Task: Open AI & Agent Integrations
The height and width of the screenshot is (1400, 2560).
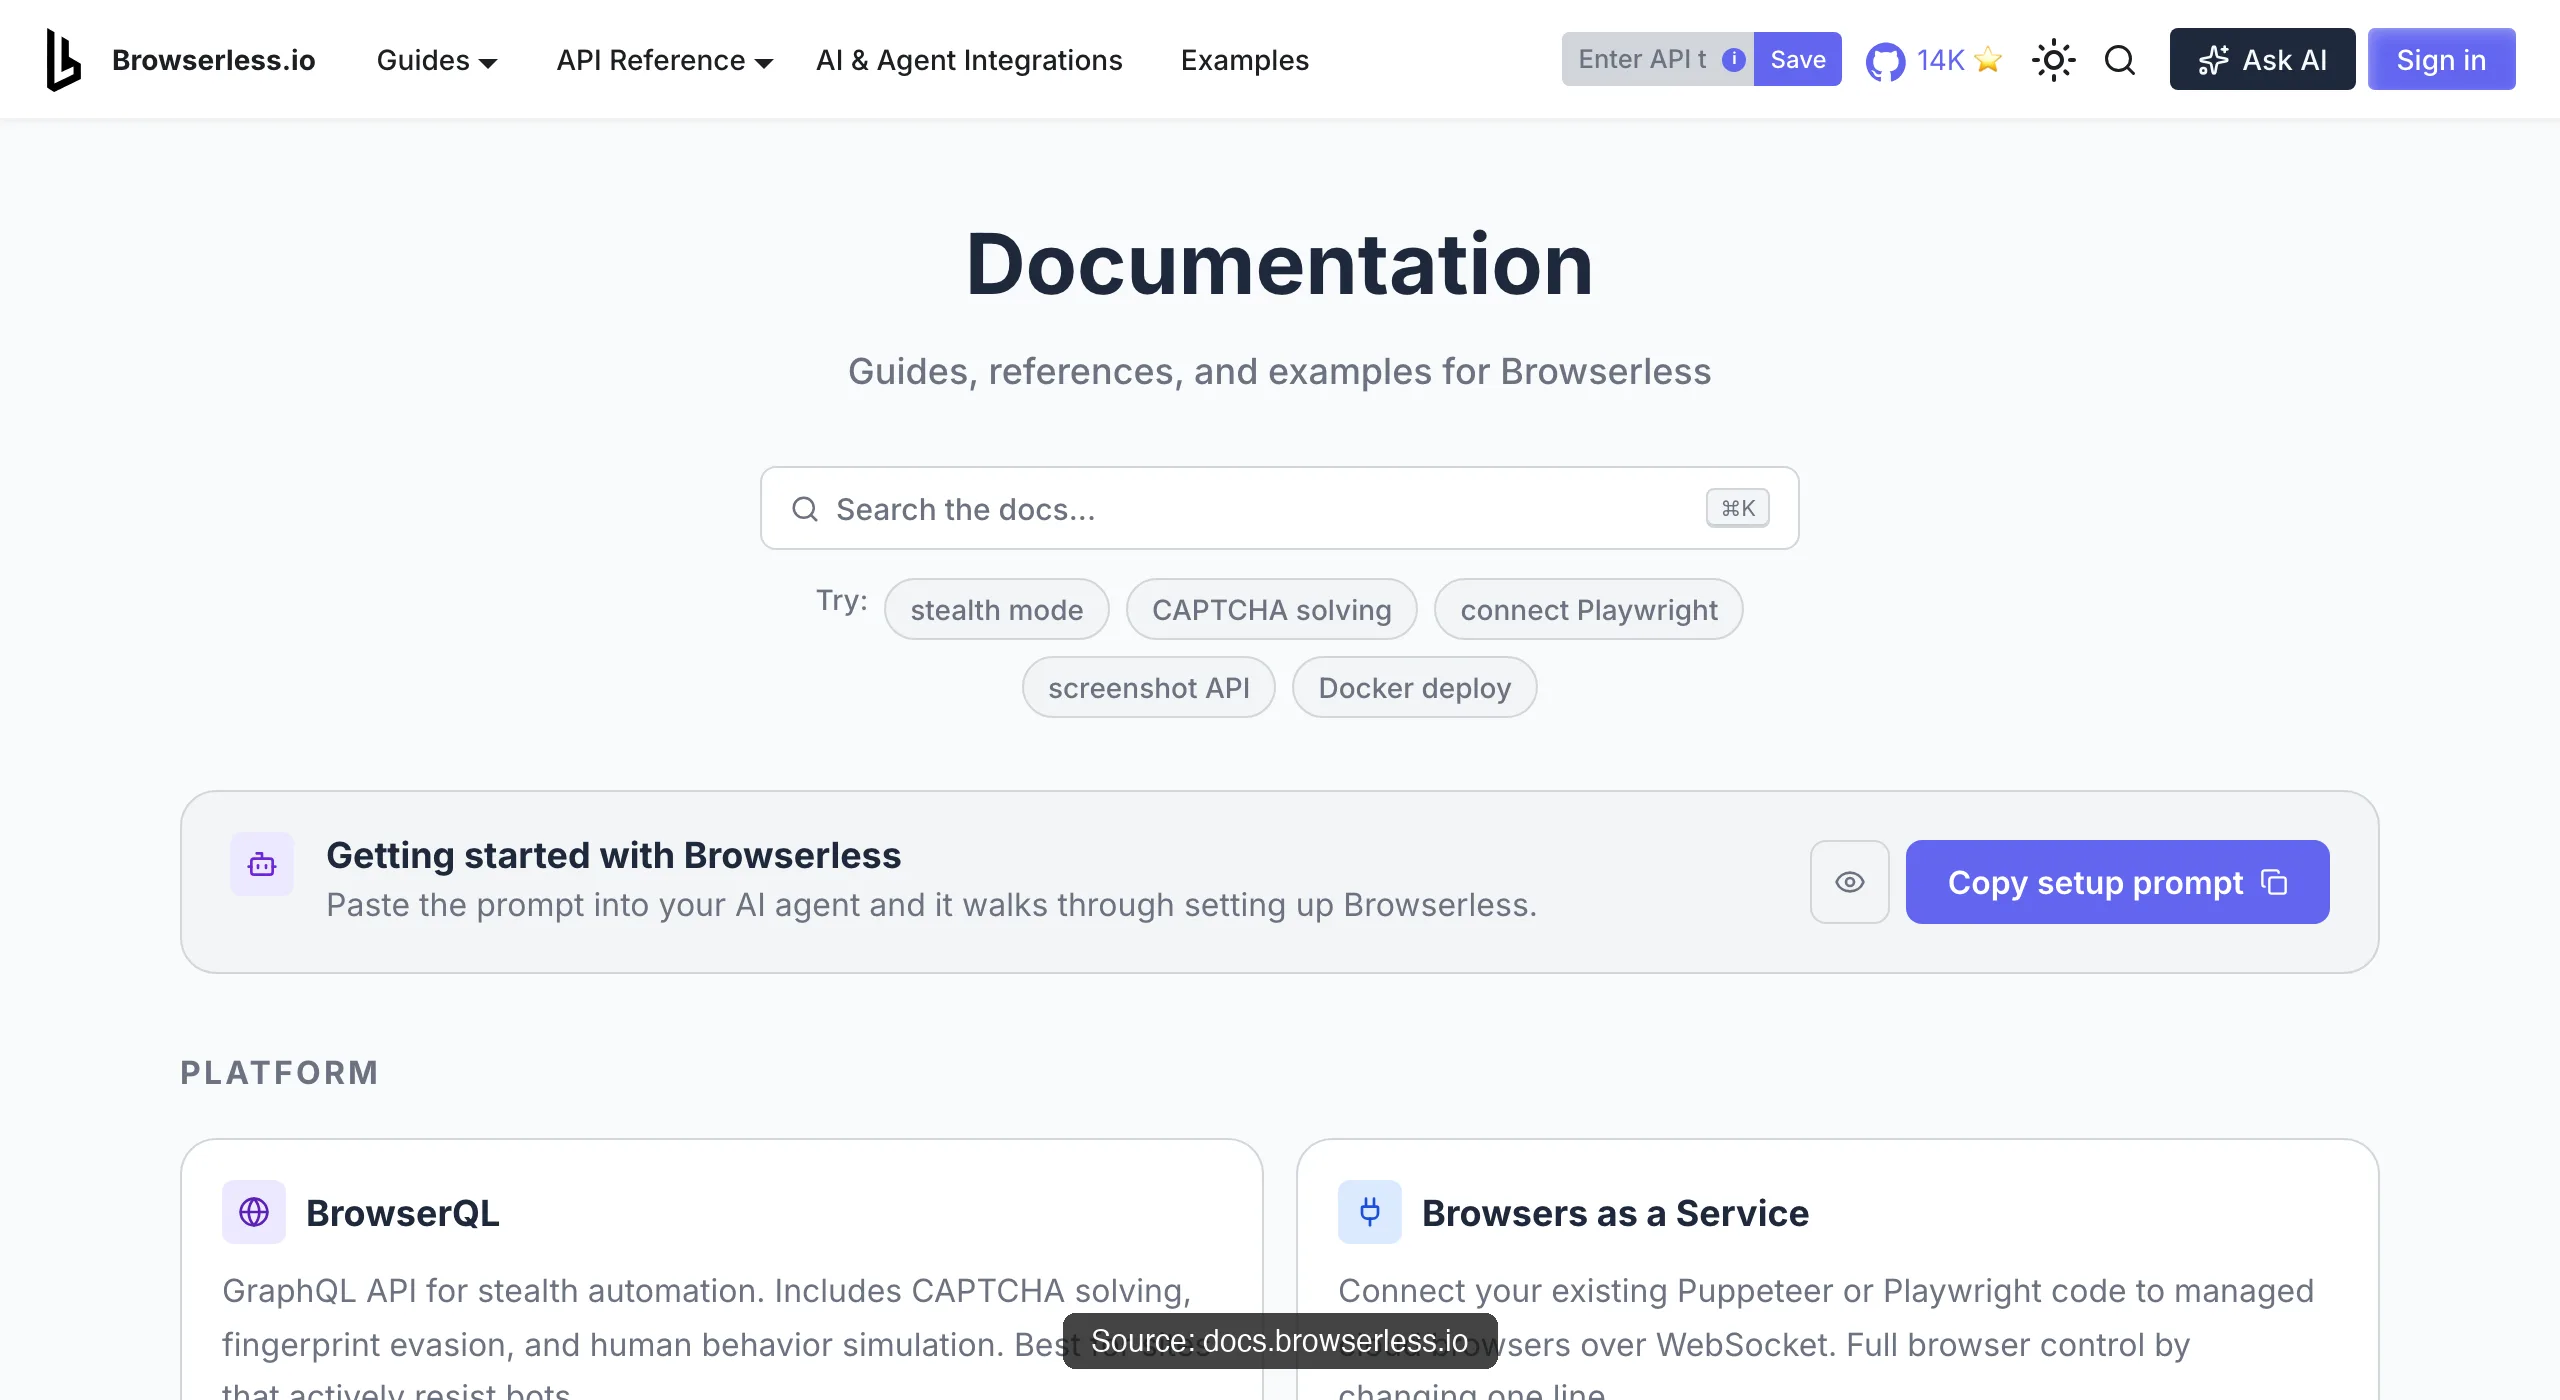Action: [969, 60]
